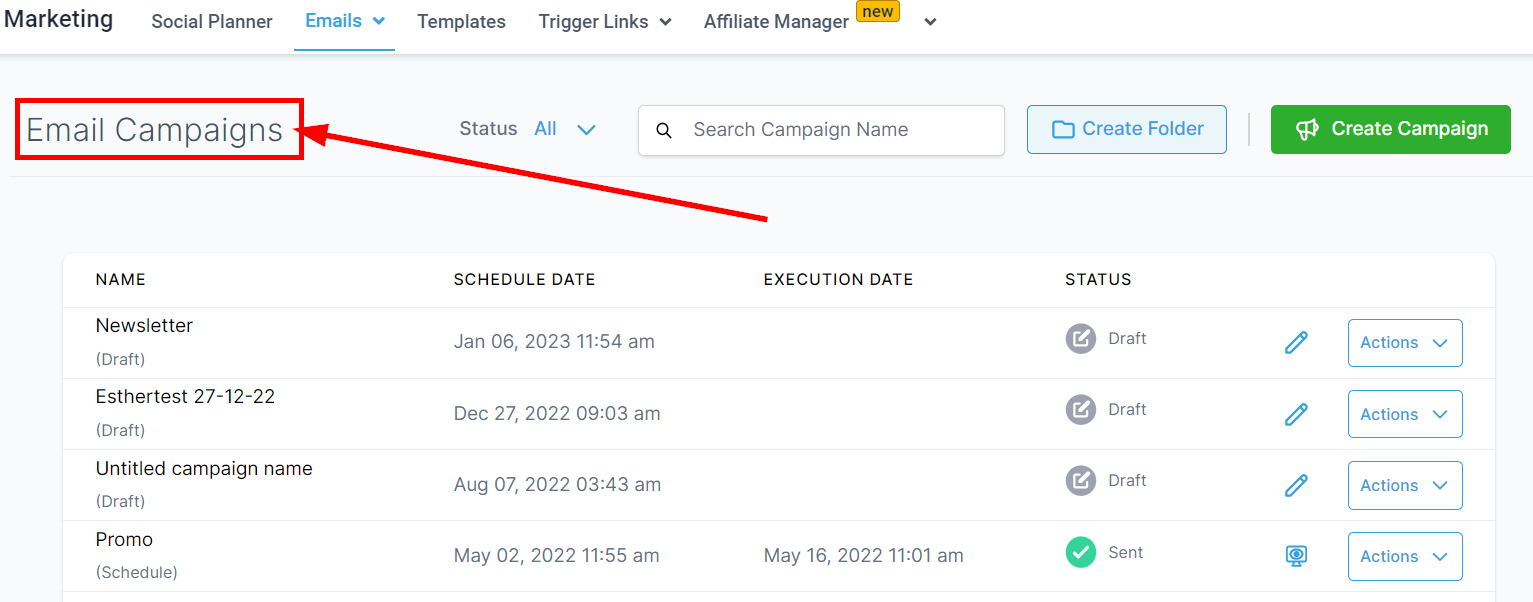The image size is (1533, 602).
Task: Expand the Actions dropdown for Promo
Action: point(1404,556)
